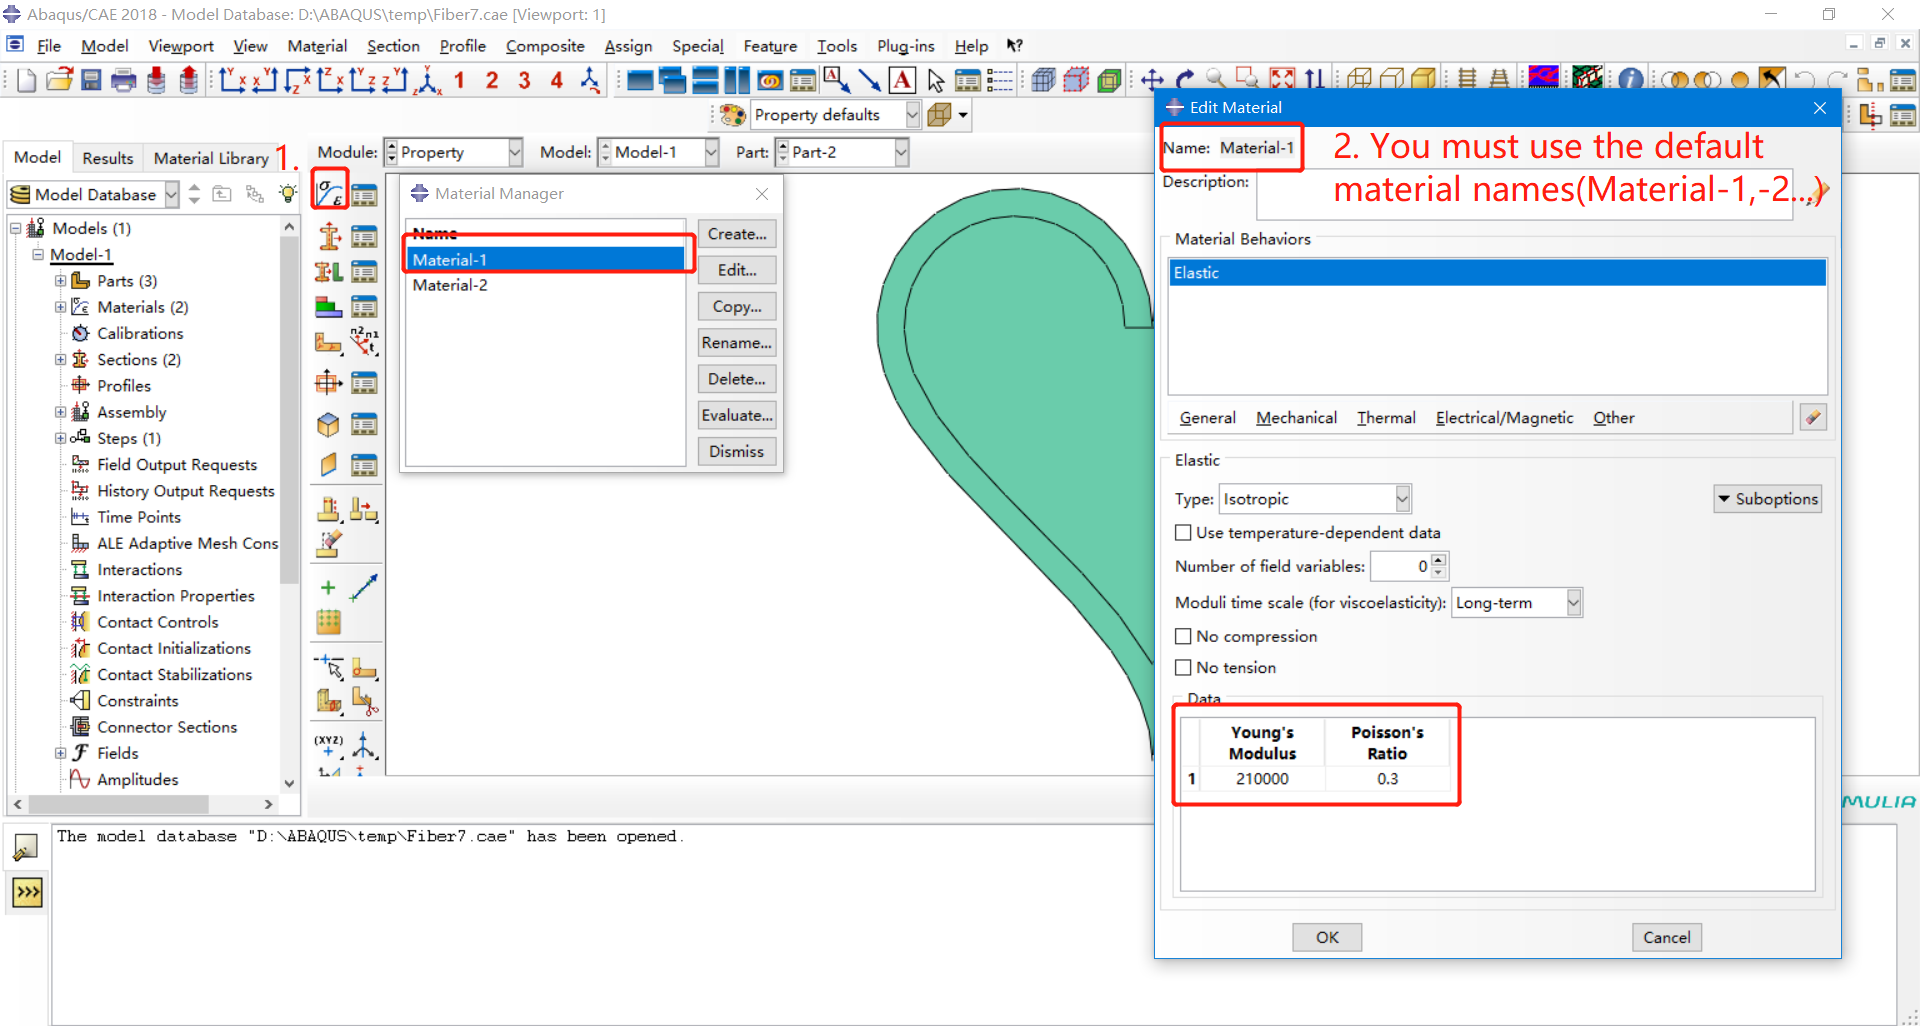Click the Query Information icon
1920x1026 pixels.
click(x=1630, y=79)
